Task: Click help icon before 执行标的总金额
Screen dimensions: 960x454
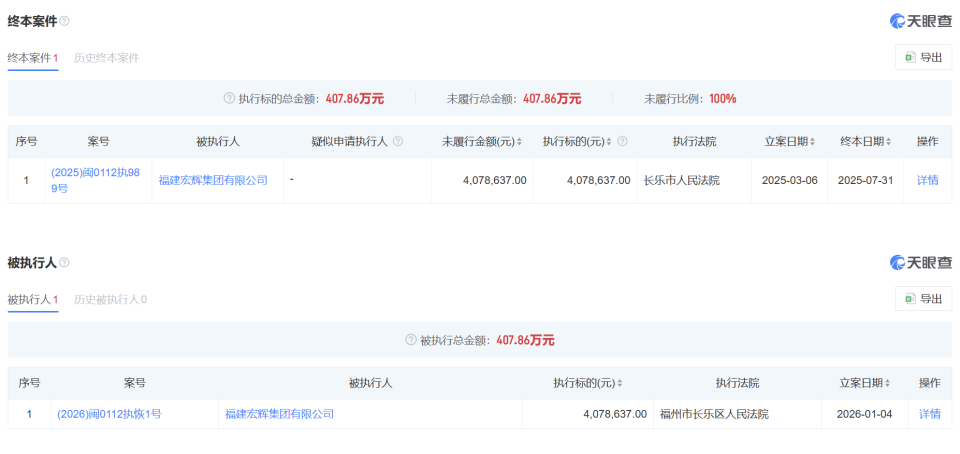Action: pyautogui.click(x=230, y=99)
